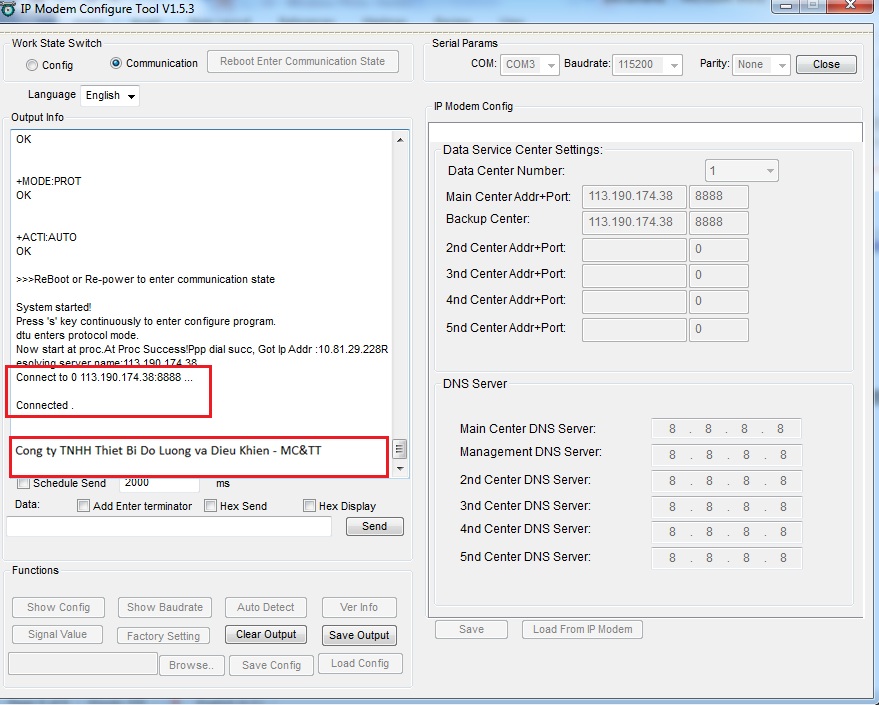Viewport: 879px width, 705px height.
Task: Click the config file path field
Action: tap(83, 664)
